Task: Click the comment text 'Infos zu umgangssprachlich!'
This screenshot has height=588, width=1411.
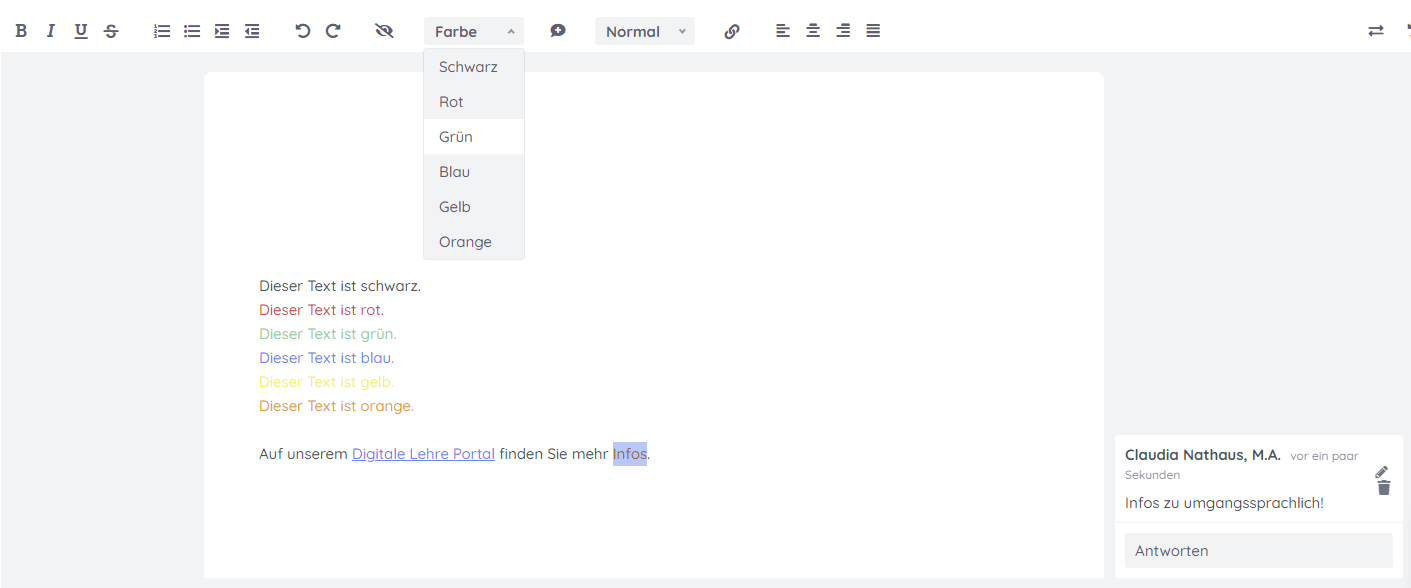Action: point(1224,503)
